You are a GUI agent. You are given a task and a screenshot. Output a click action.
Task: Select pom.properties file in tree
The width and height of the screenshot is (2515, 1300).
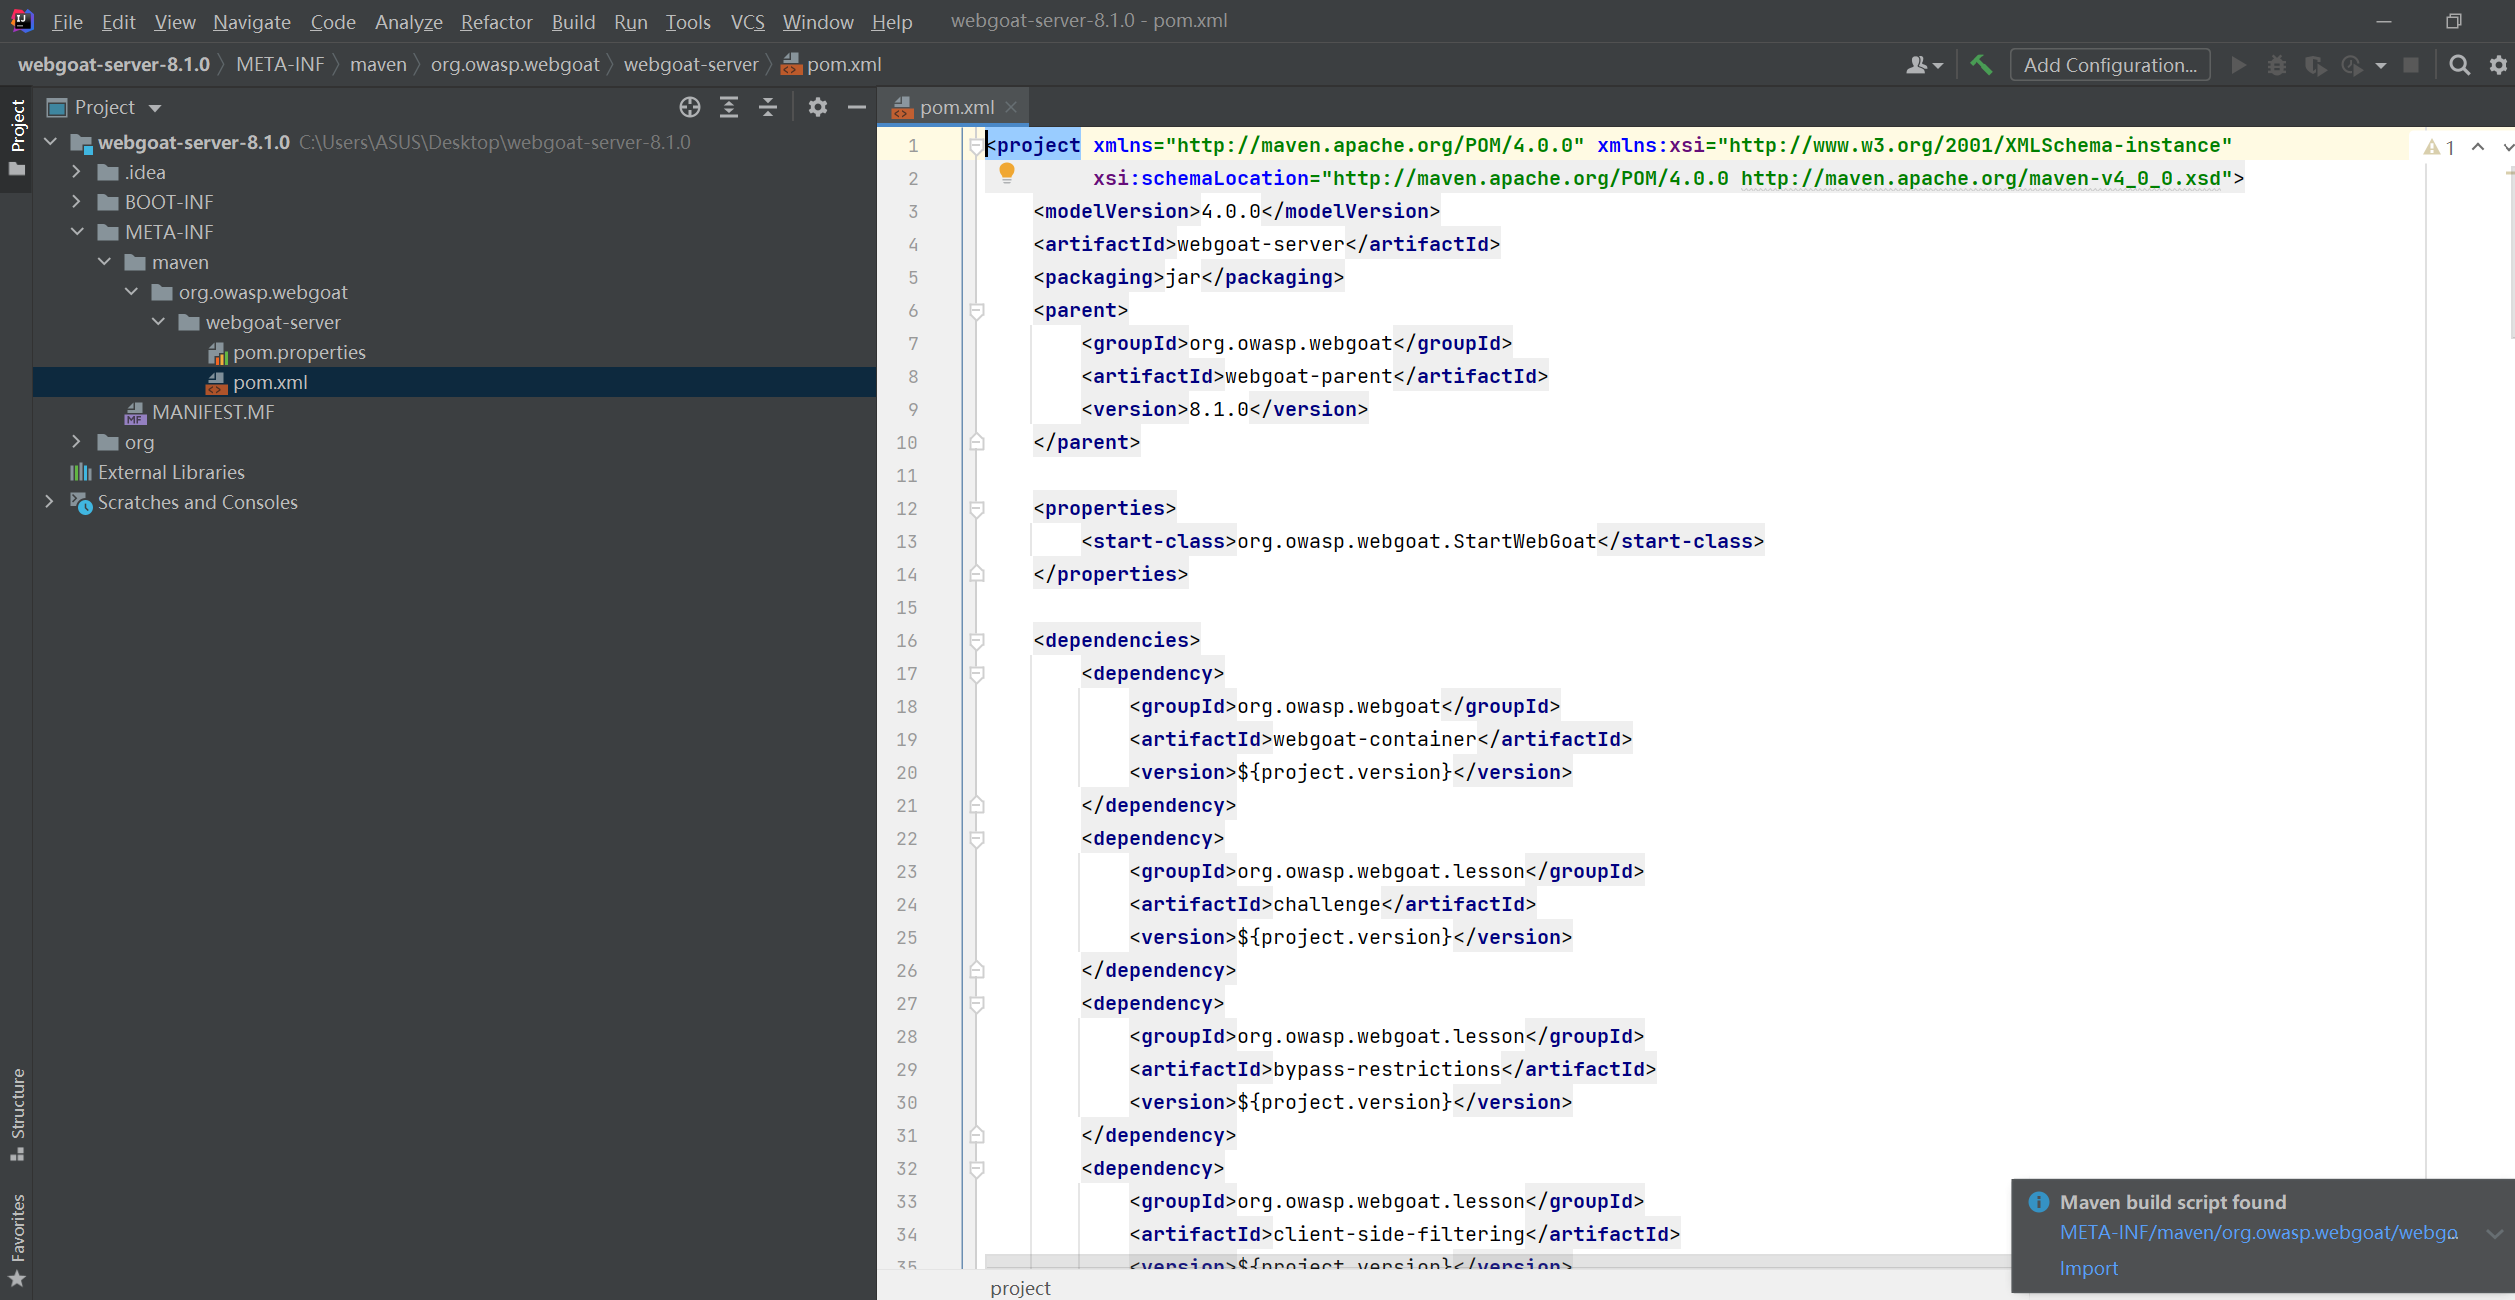click(299, 352)
